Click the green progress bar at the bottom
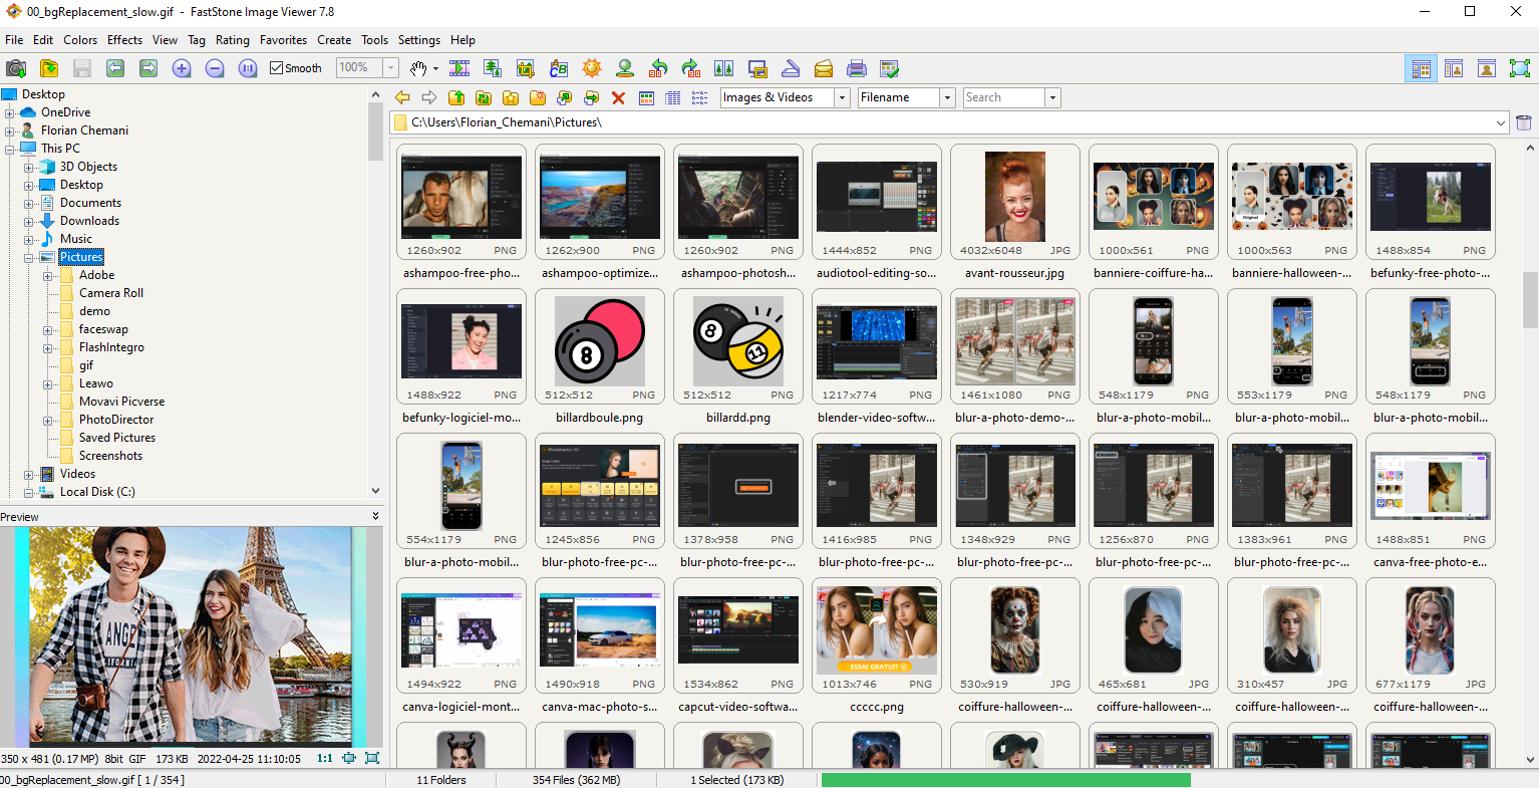The width and height of the screenshot is (1539, 788). click(1005, 779)
